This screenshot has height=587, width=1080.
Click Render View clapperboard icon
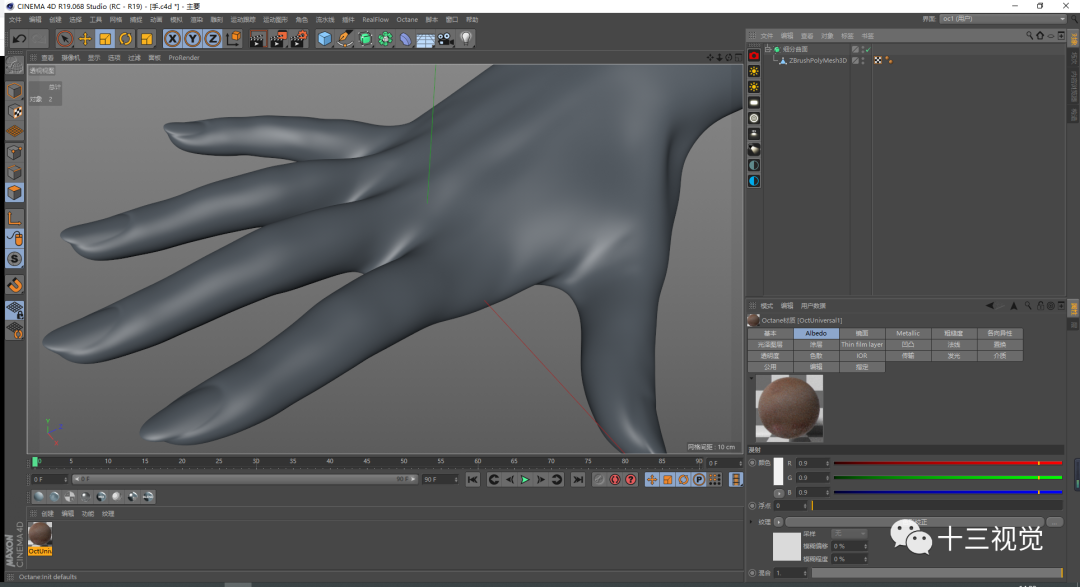pos(258,39)
